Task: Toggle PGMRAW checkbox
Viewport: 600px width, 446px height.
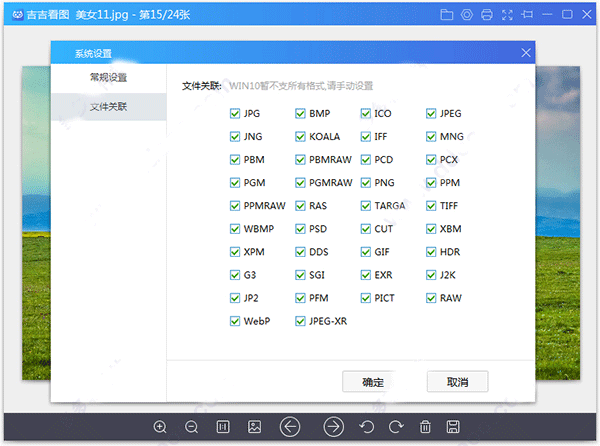Action: pos(300,183)
